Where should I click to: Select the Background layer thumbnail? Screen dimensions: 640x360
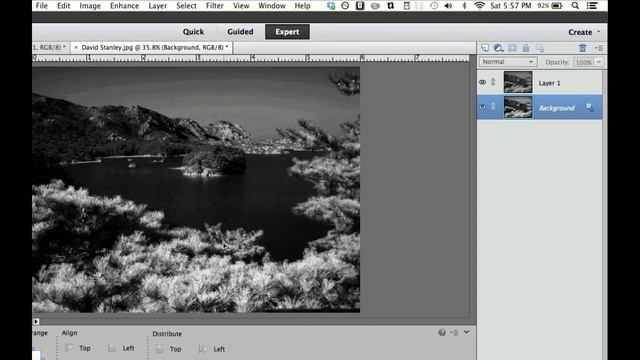tap(518, 107)
